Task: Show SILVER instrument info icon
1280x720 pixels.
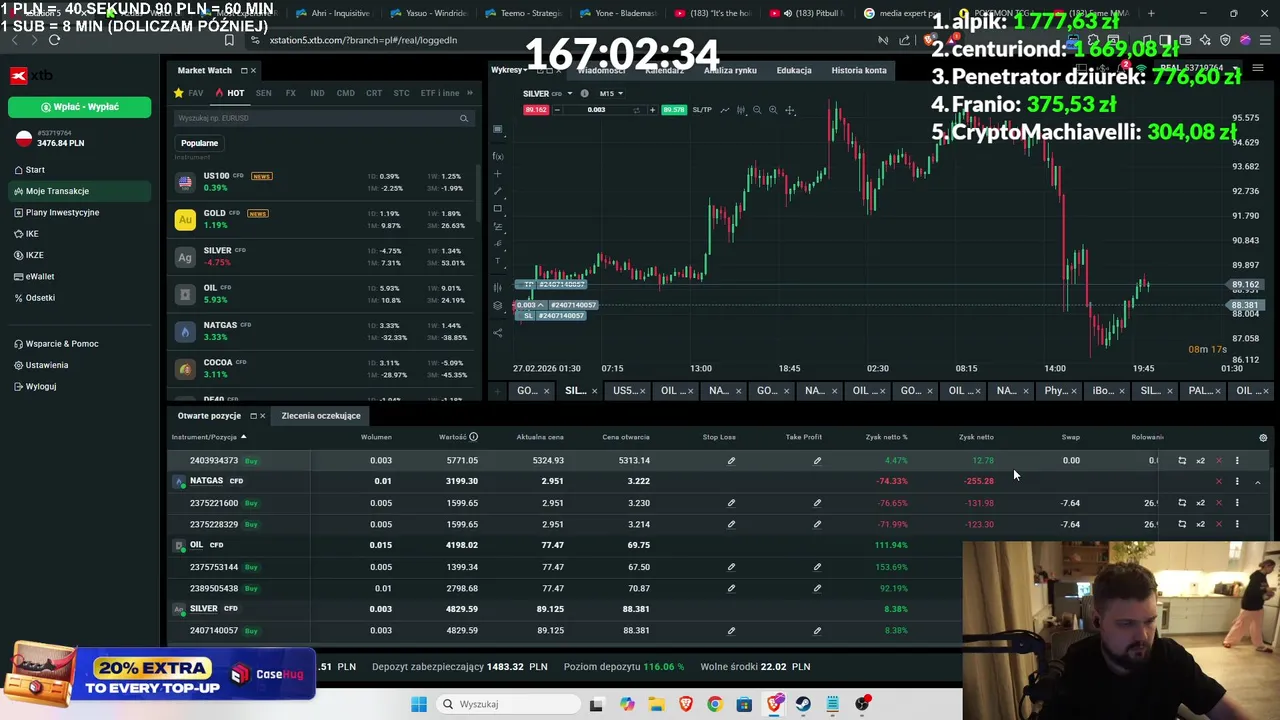Action: (x=585, y=93)
